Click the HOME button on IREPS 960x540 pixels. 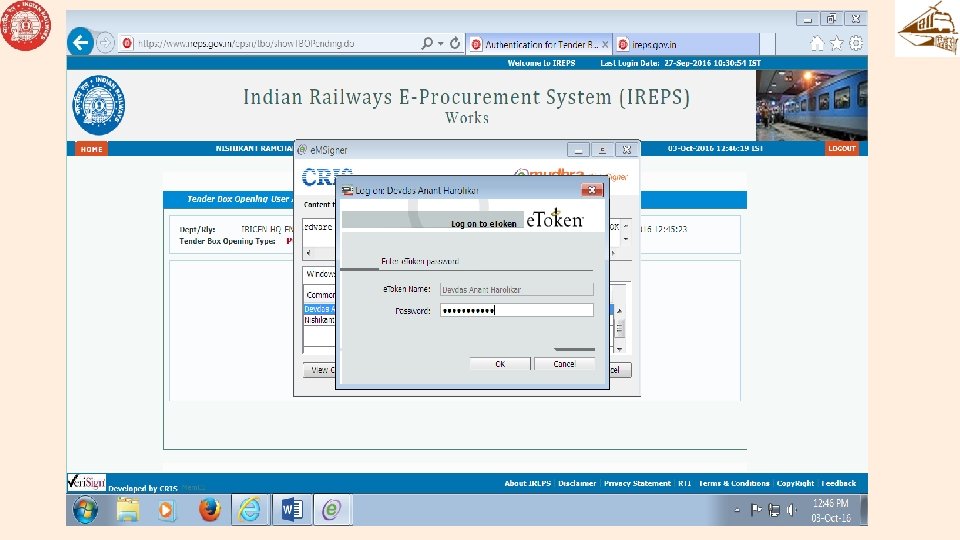coord(91,149)
